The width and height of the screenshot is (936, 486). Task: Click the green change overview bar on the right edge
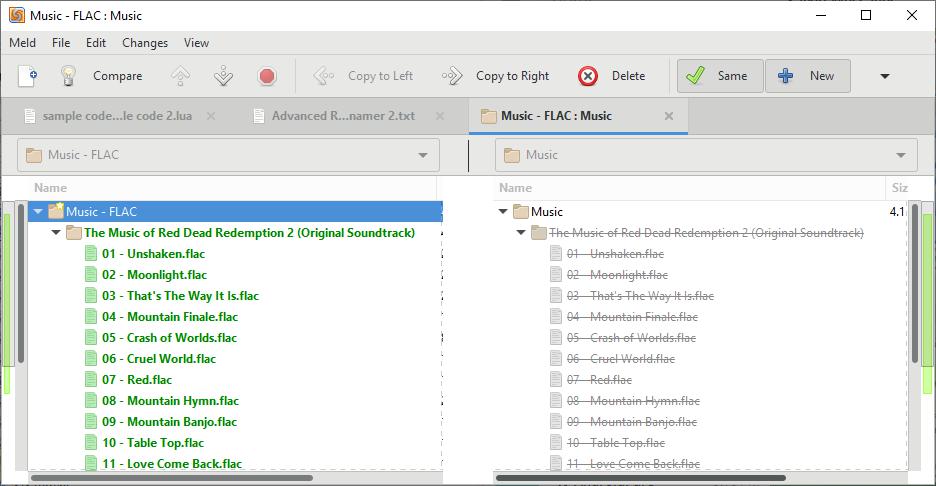pos(927,304)
